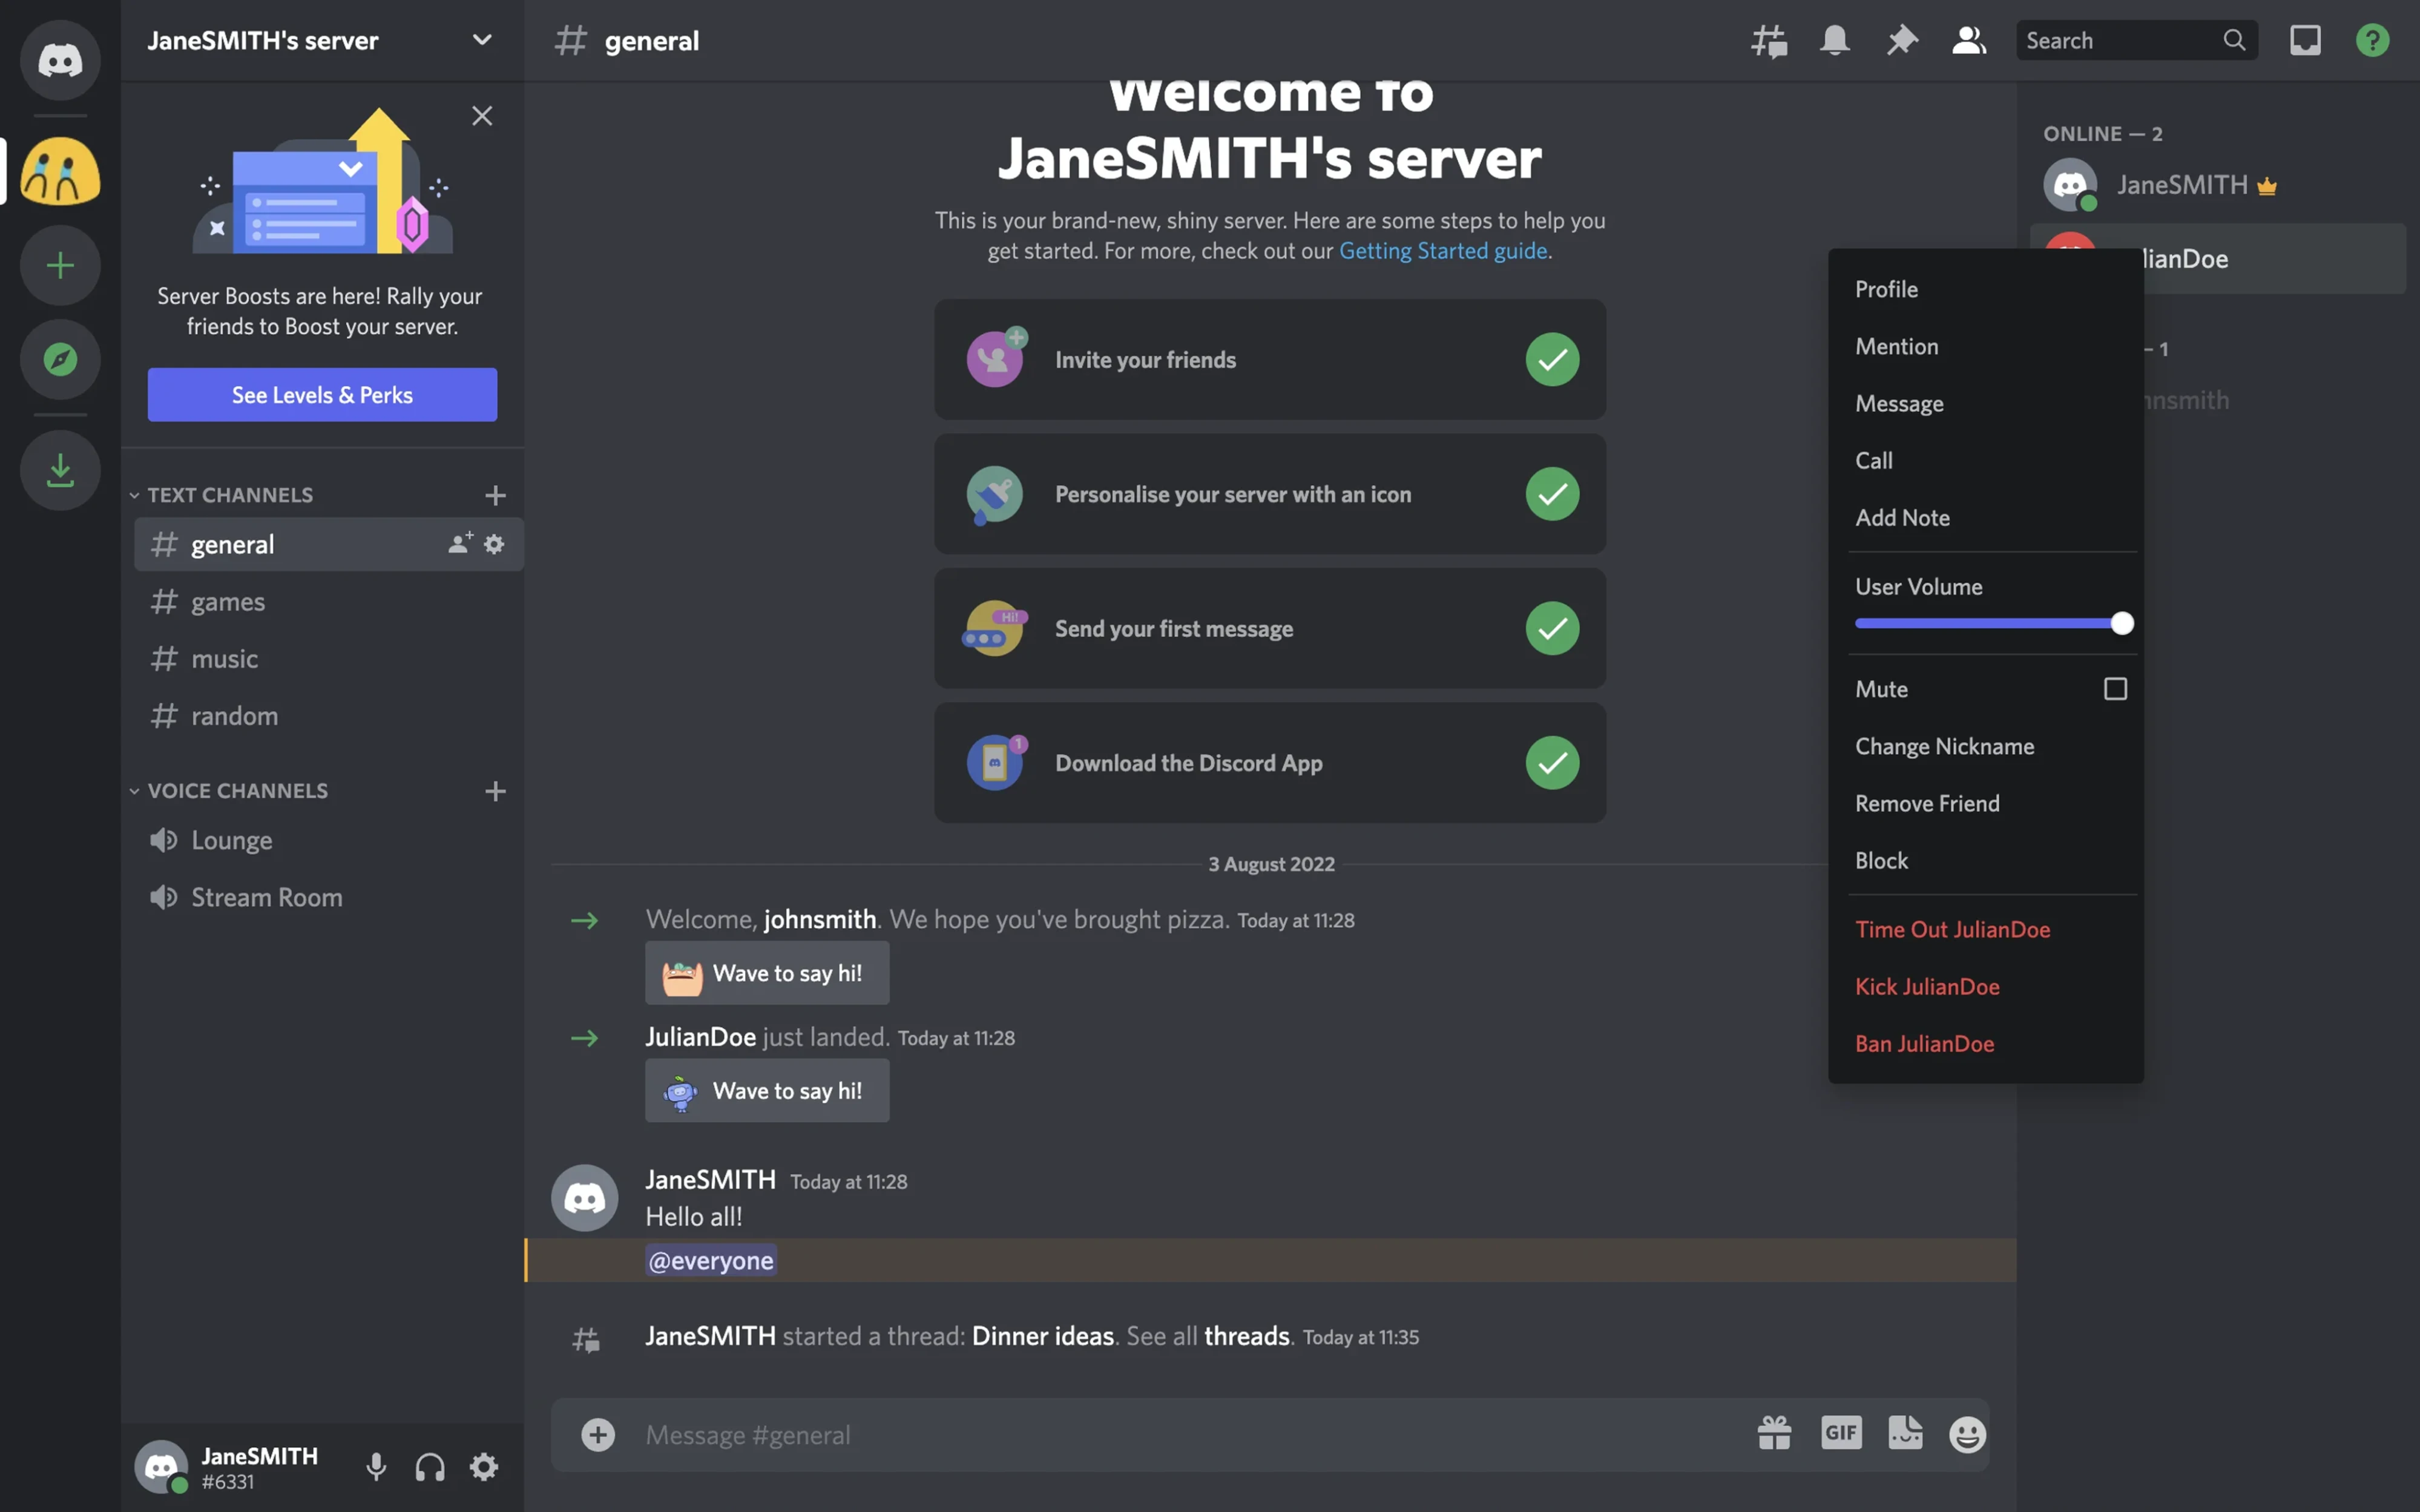Open the music text channel

click(x=328, y=658)
